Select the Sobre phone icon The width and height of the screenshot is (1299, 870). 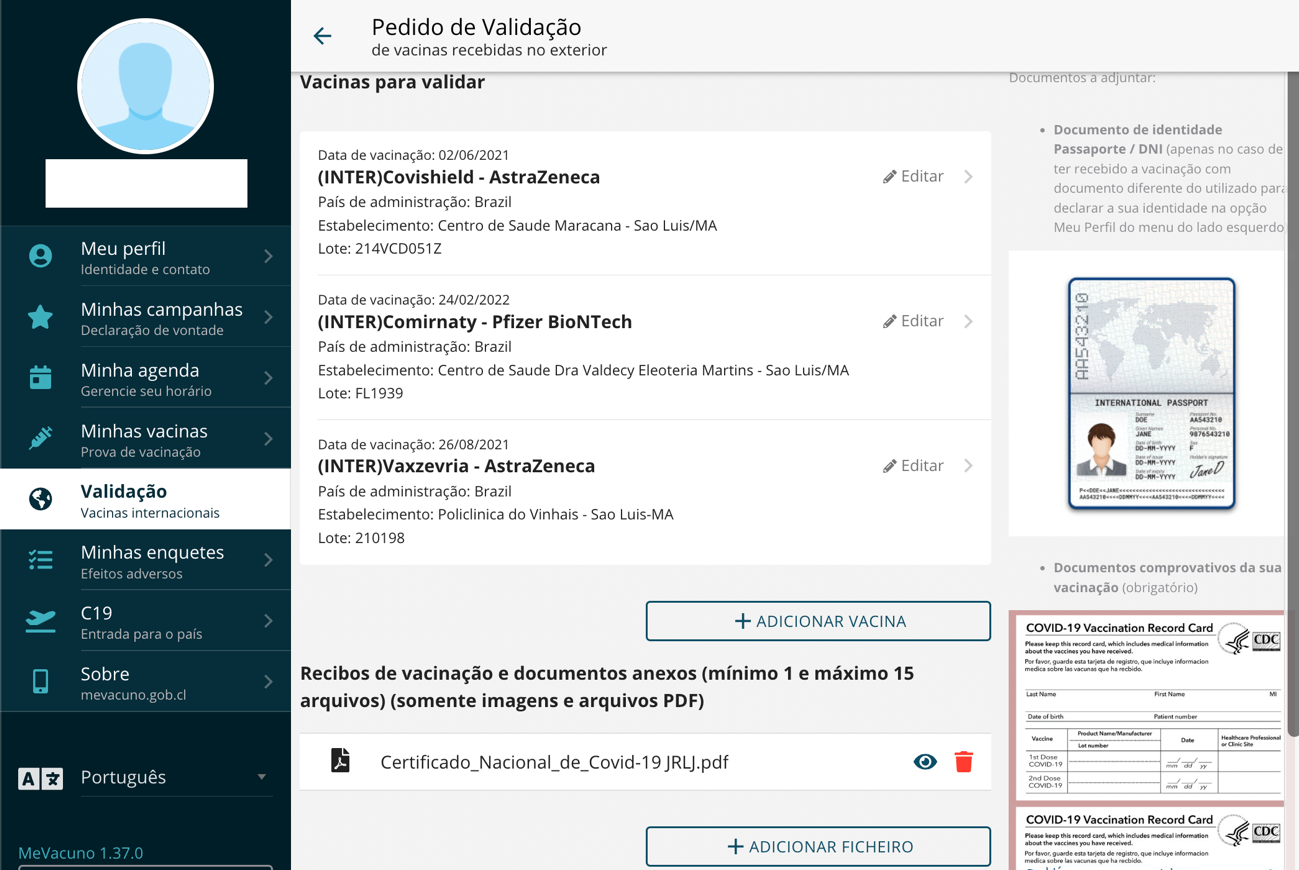[x=40, y=681]
